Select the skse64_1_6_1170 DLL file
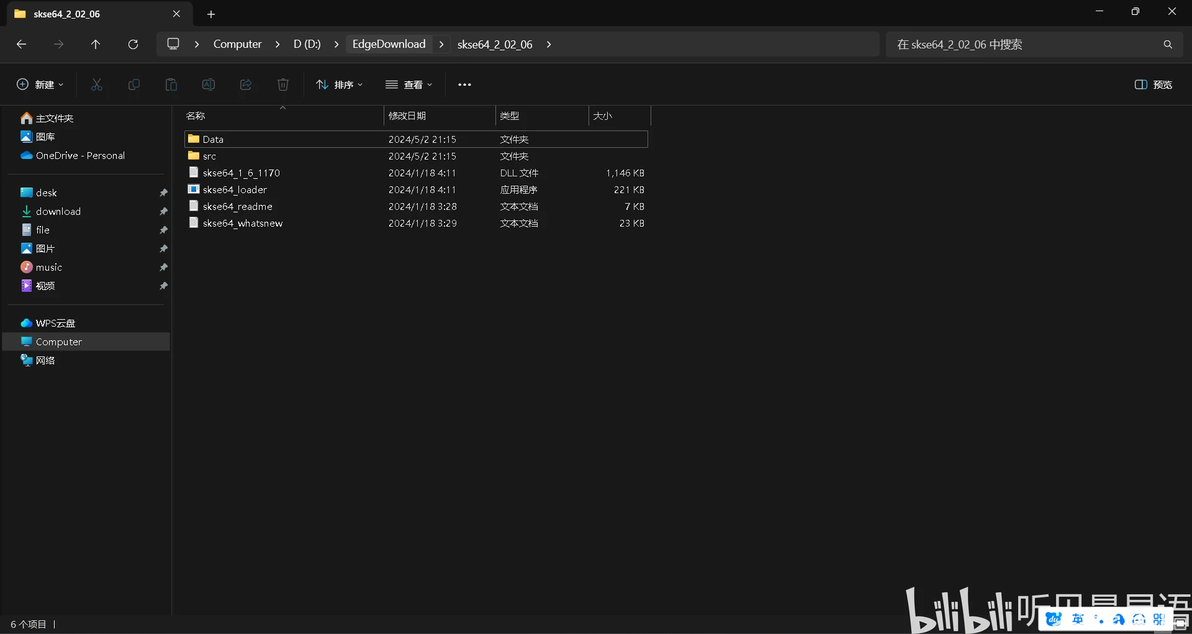Viewport: 1192px width, 634px height. 416,173
